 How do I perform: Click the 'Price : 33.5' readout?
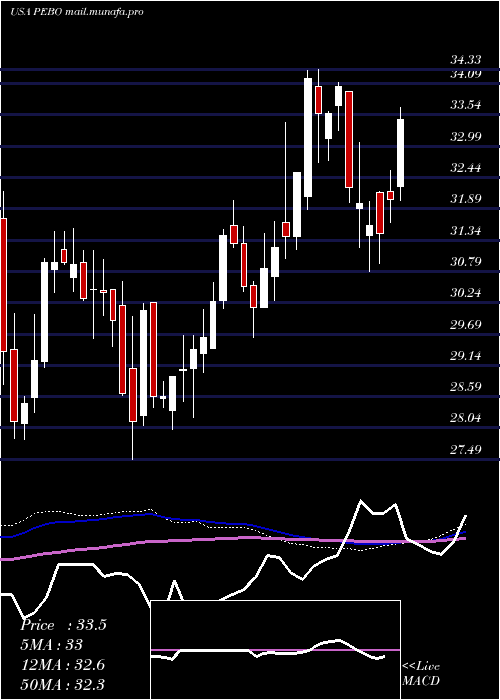coord(63,625)
